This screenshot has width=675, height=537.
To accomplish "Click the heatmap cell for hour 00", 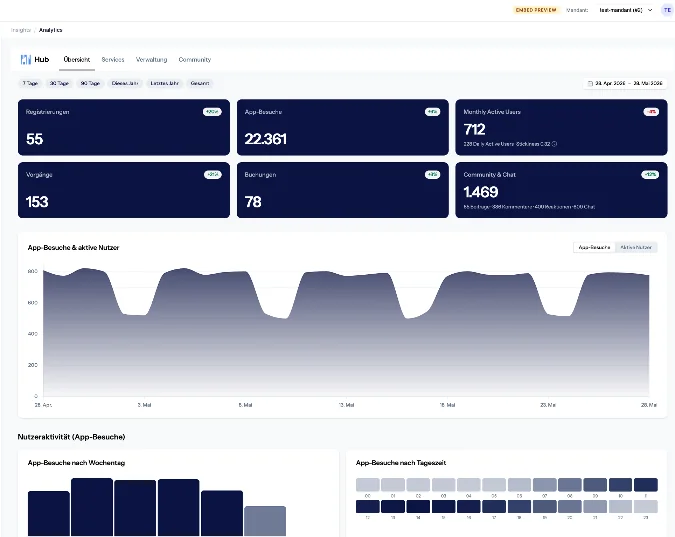I will (x=368, y=484).
